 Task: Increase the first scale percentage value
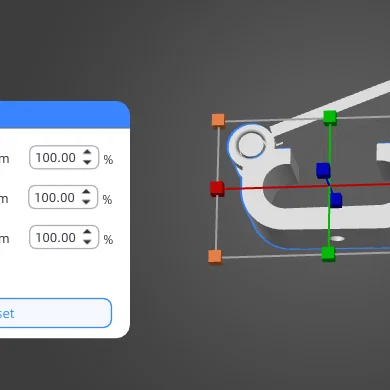[x=87, y=152]
